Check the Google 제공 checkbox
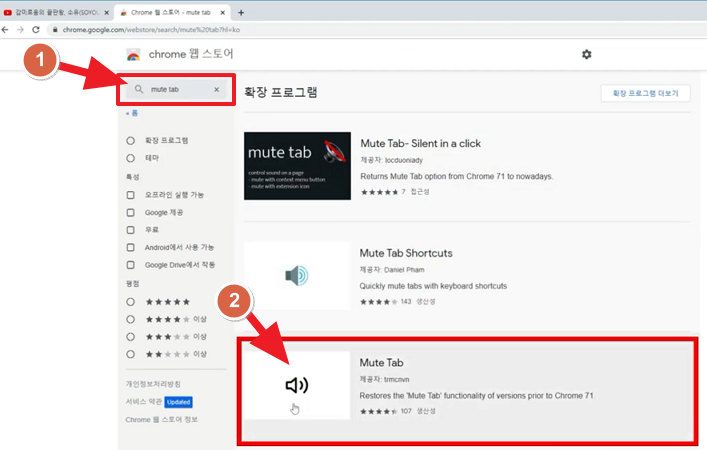Viewport: 707px width, 450px height. point(130,212)
